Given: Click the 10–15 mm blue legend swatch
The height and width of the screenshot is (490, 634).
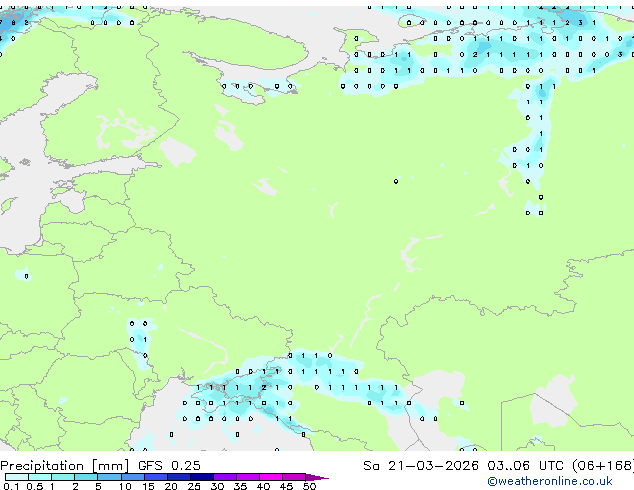Looking at the screenshot, I should tap(132, 477).
